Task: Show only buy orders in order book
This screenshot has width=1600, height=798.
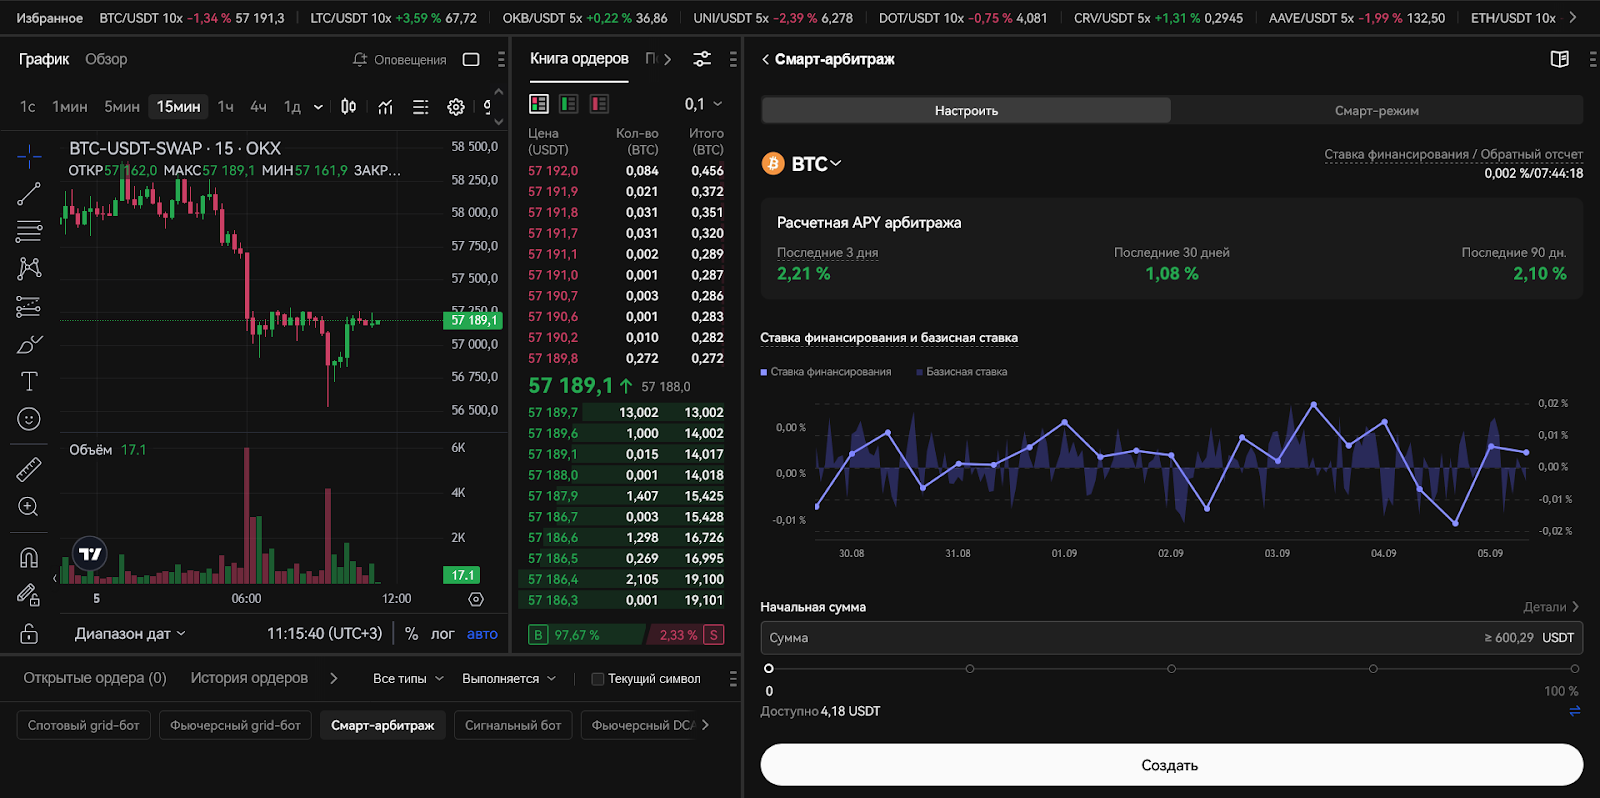Action: pyautogui.click(x=569, y=104)
